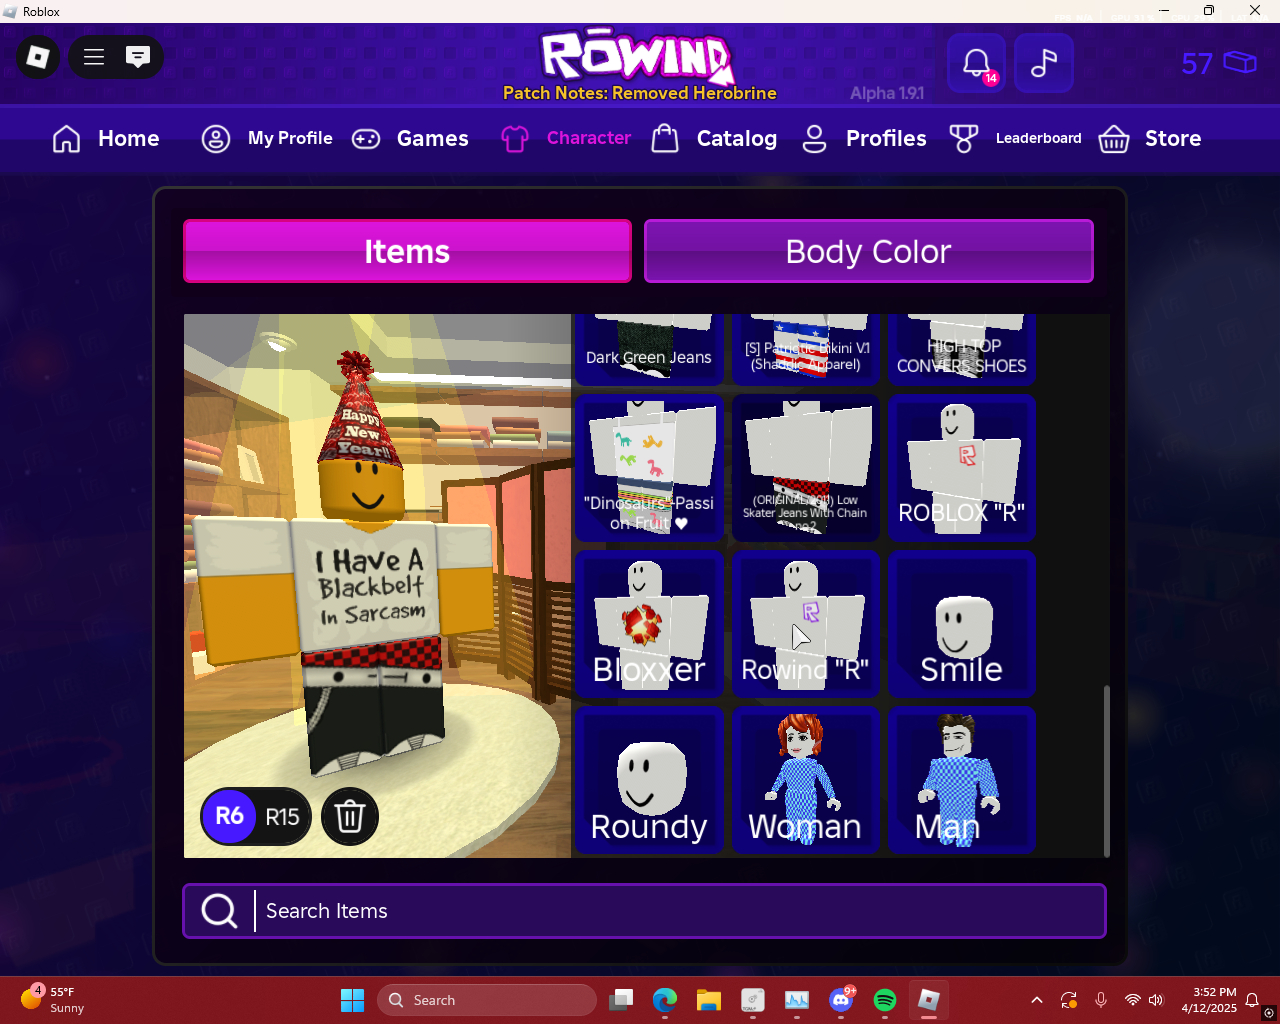Click the microphone tray icon
This screenshot has width=1280, height=1024.
tap(1101, 1000)
